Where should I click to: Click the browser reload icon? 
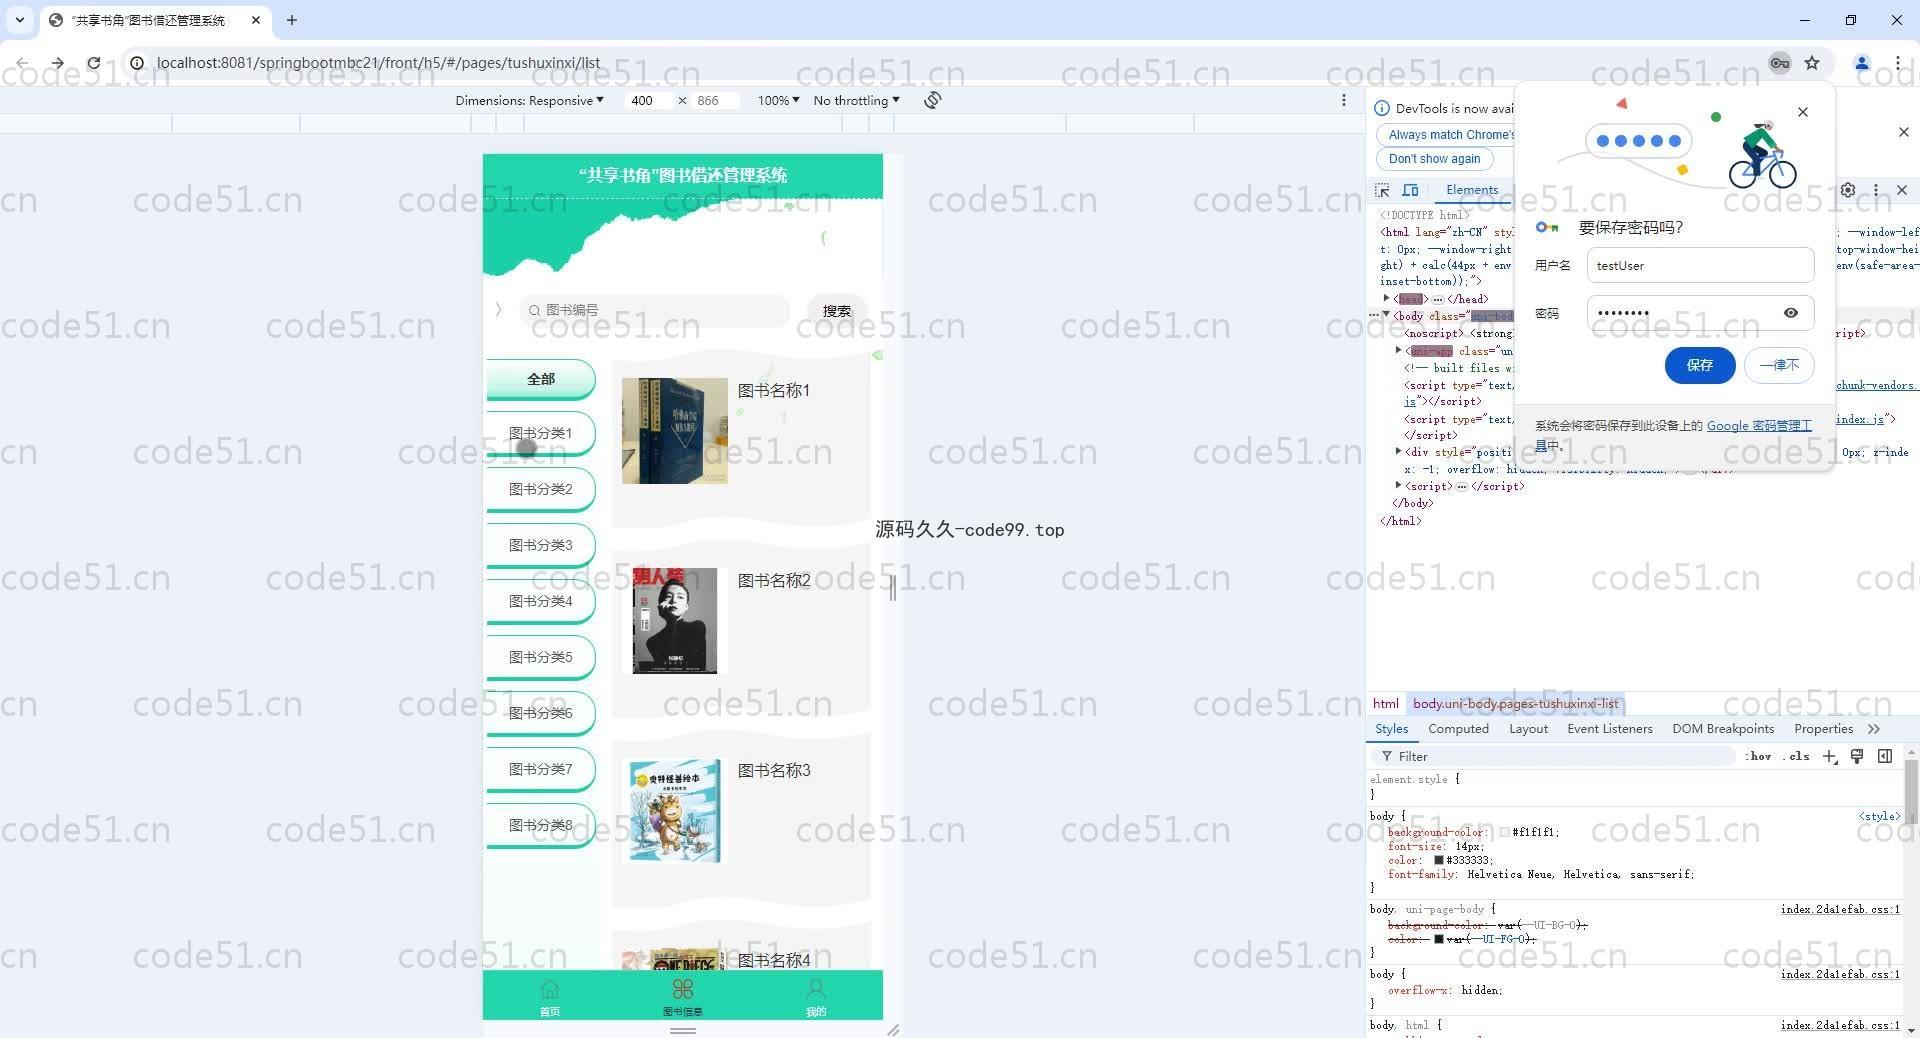tap(93, 63)
